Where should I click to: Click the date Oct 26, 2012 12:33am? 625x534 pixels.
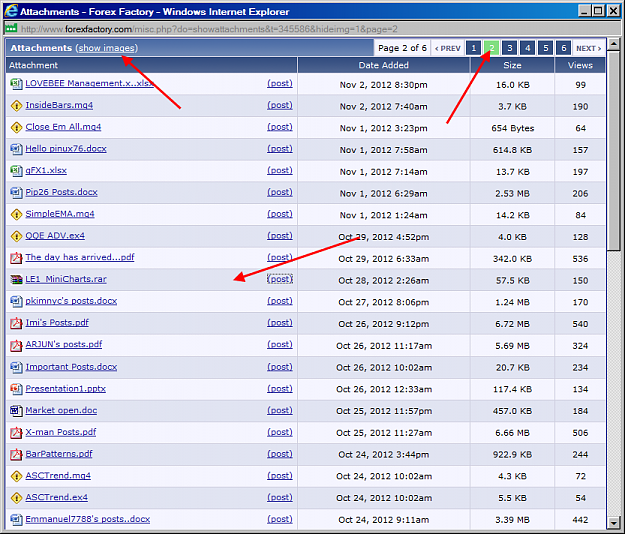coord(383,389)
